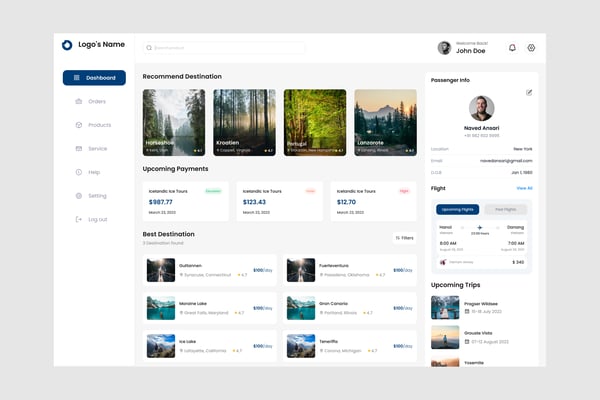This screenshot has height=400, width=600.
Task: Open notifications bell icon
Action: click(512, 48)
